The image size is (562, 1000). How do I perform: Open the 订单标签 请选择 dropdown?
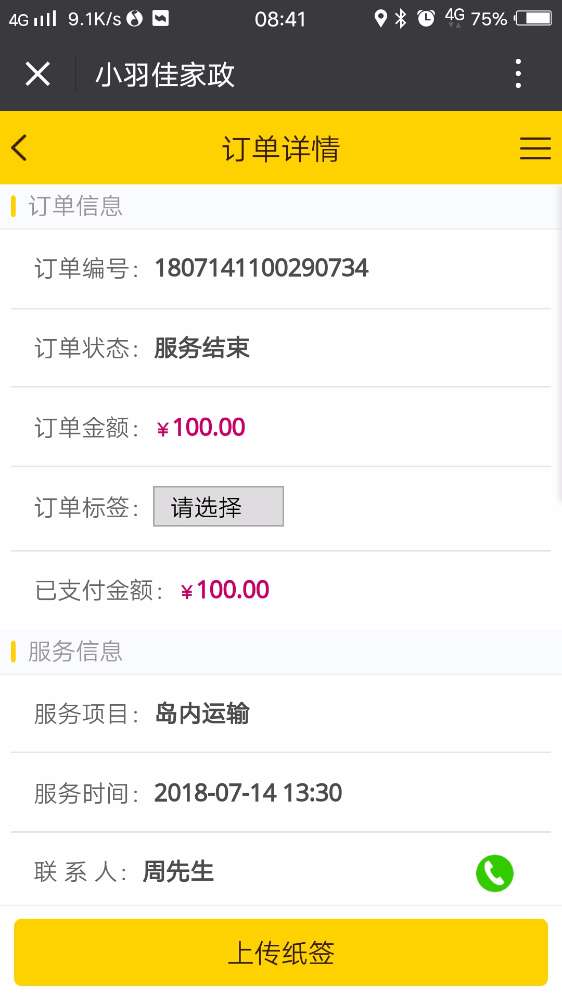point(218,506)
